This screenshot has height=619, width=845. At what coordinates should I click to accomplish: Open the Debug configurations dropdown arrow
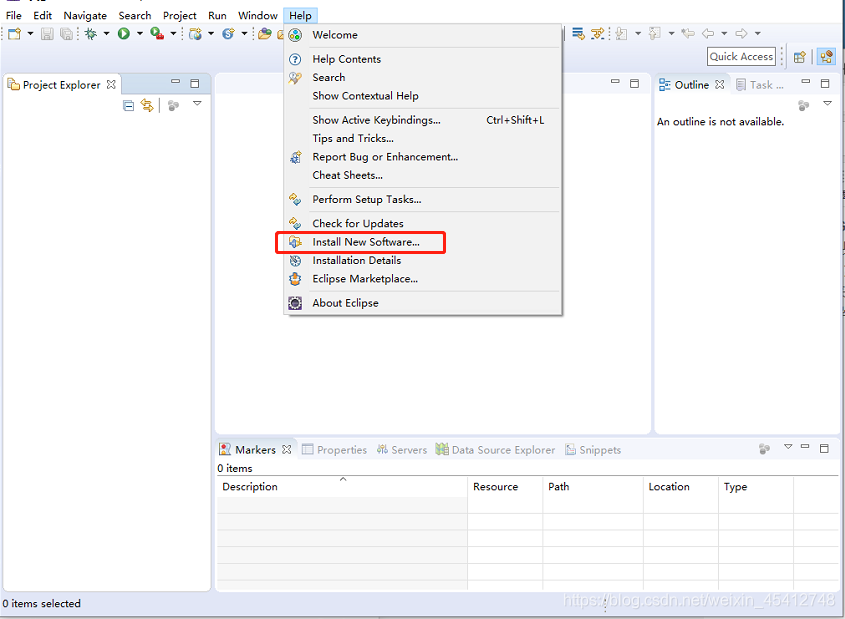[x=106, y=34]
